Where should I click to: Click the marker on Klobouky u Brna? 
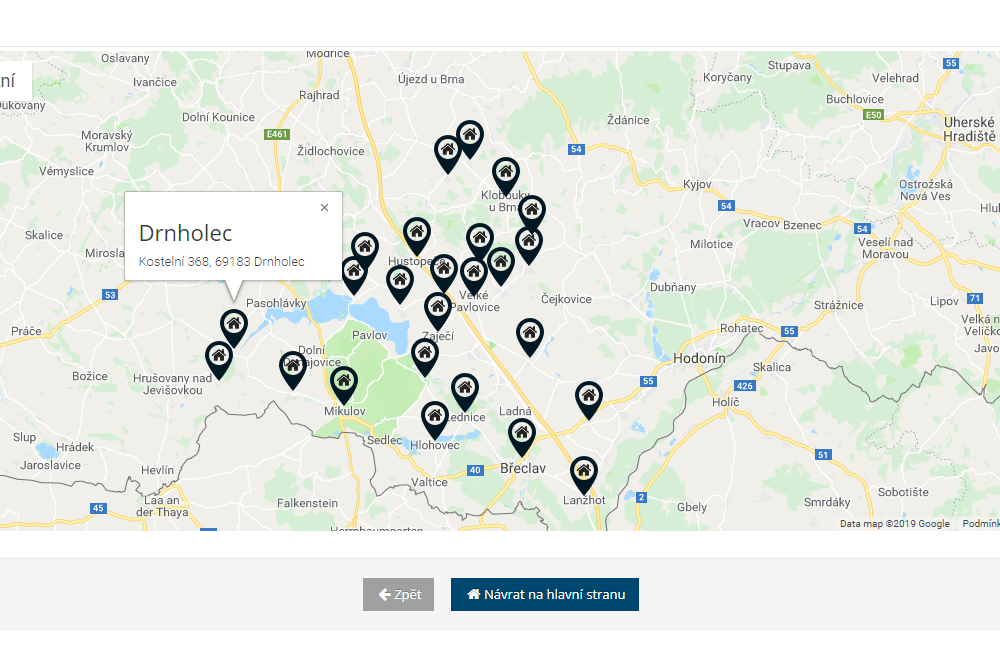tap(506, 173)
